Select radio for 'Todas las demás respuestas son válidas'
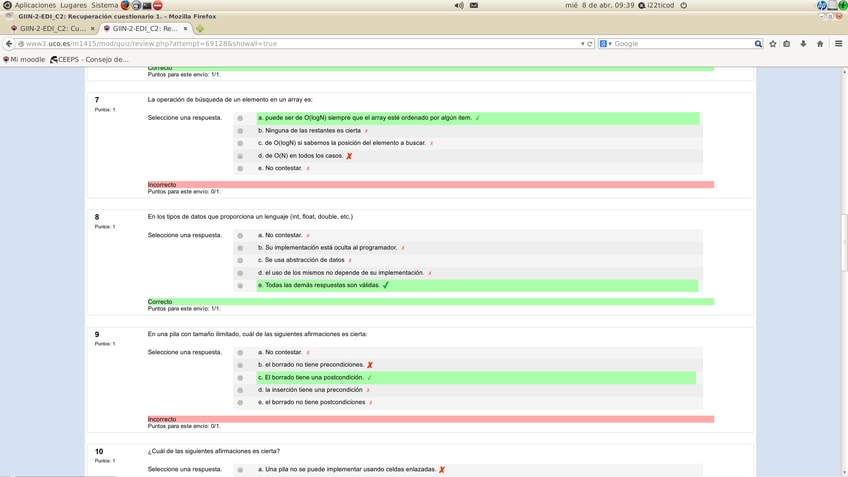The width and height of the screenshot is (848, 477). pyautogui.click(x=240, y=286)
